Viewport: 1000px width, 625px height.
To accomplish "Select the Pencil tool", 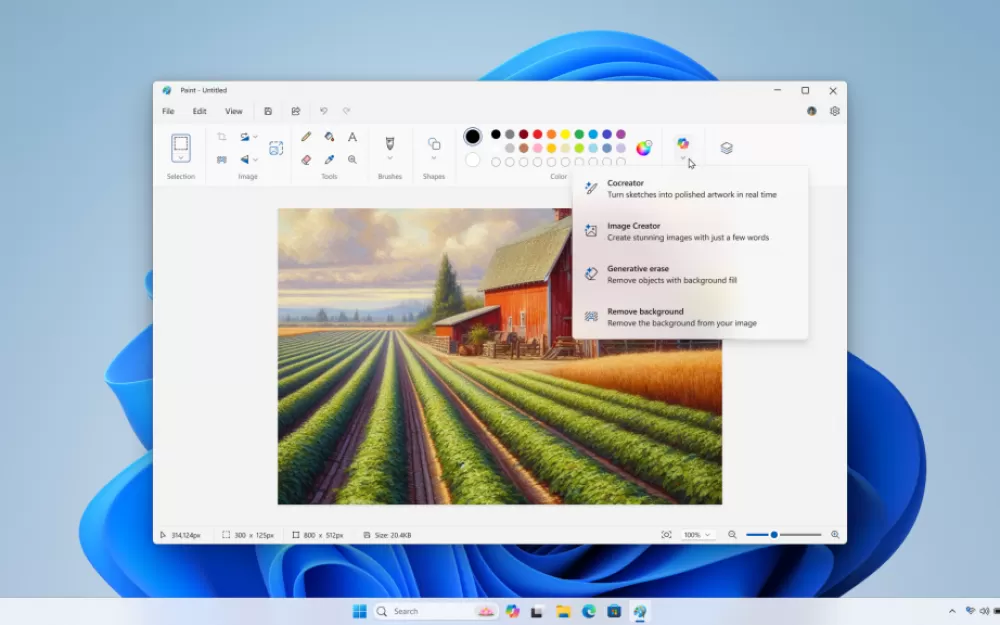I will tap(306, 136).
